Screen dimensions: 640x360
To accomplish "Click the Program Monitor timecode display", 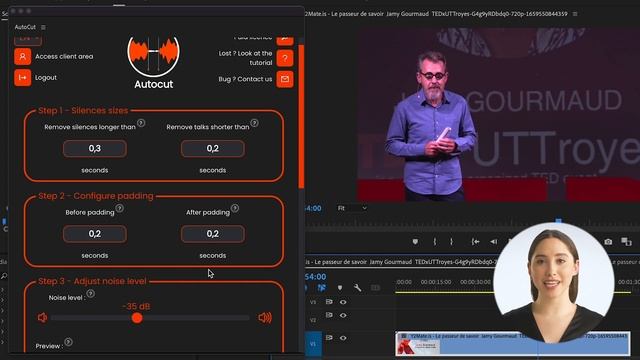I will [313, 208].
